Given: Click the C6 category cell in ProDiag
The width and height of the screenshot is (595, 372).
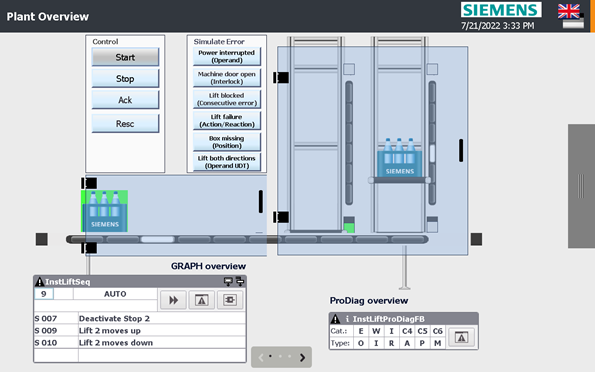Looking at the screenshot, I should click(438, 331).
